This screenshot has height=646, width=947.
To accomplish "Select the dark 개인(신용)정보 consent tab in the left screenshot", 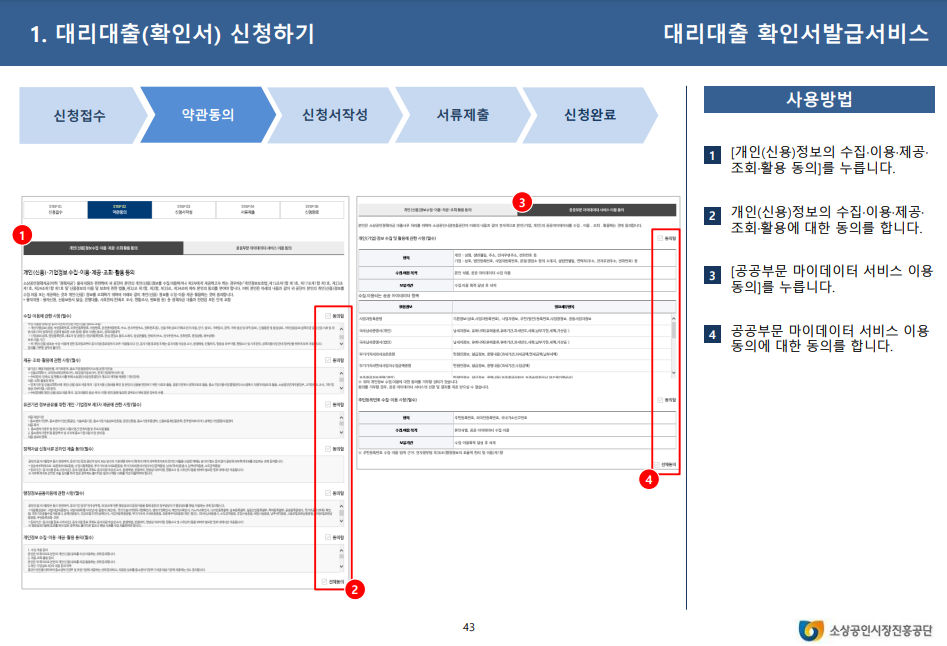I will 103,248.
